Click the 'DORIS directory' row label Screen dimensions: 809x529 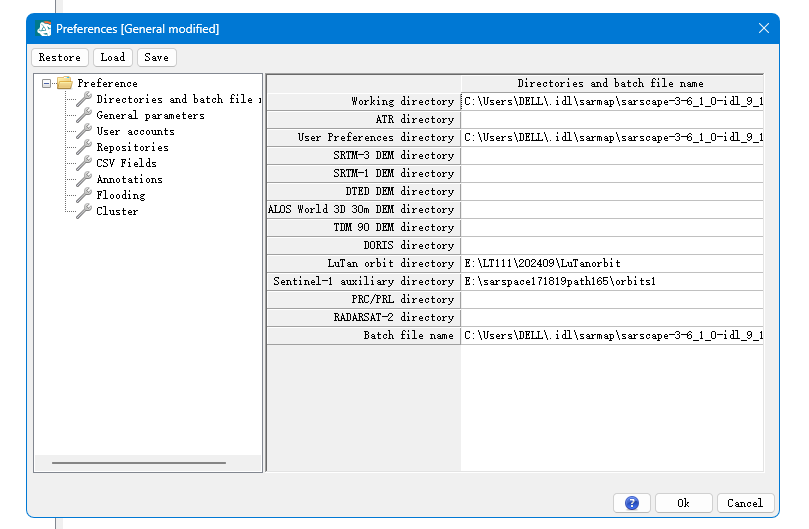point(364,246)
